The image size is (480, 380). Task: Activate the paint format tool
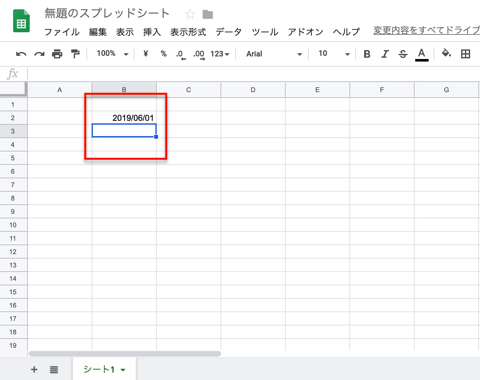click(75, 54)
